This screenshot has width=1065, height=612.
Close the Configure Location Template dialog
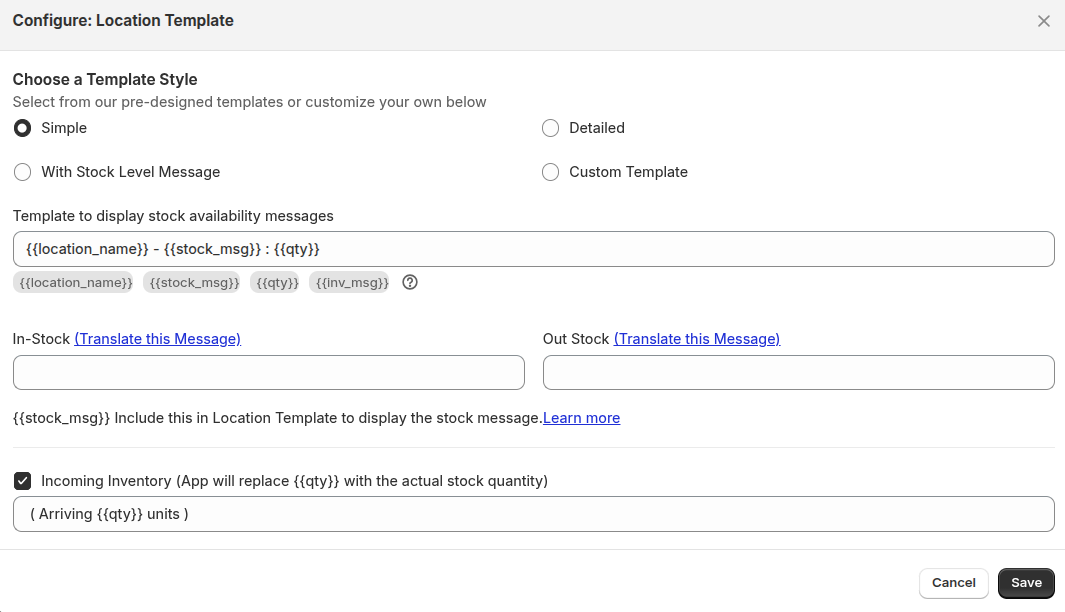point(1043,21)
